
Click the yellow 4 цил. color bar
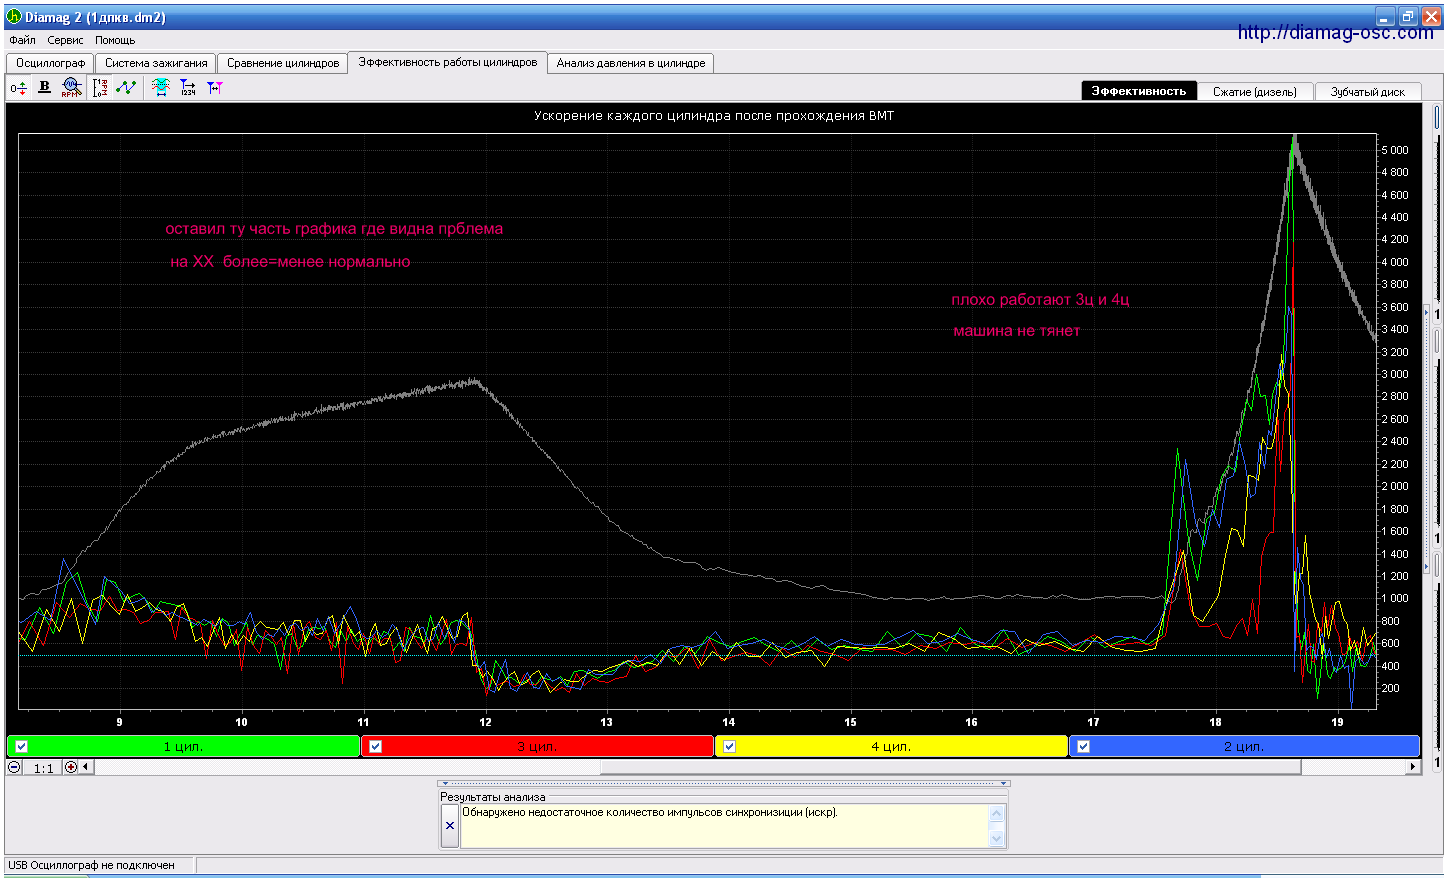point(892,746)
